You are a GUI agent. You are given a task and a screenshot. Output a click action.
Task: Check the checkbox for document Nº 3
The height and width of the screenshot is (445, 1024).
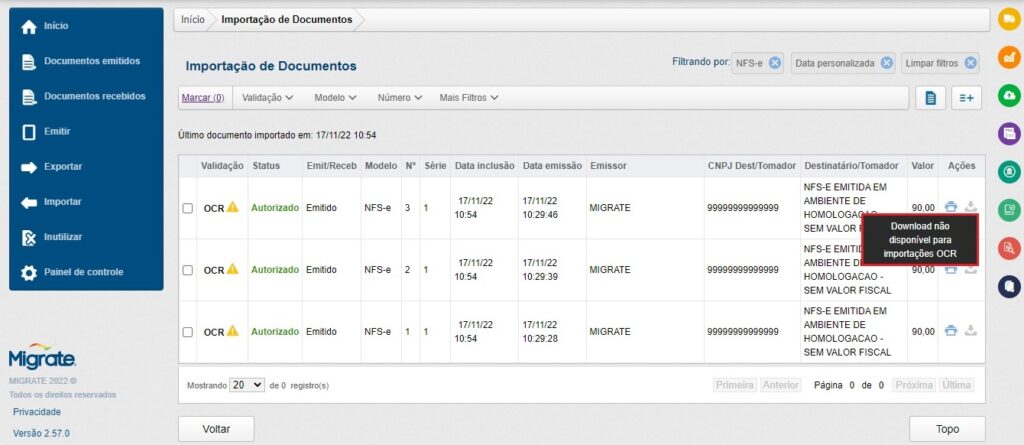(x=188, y=208)
